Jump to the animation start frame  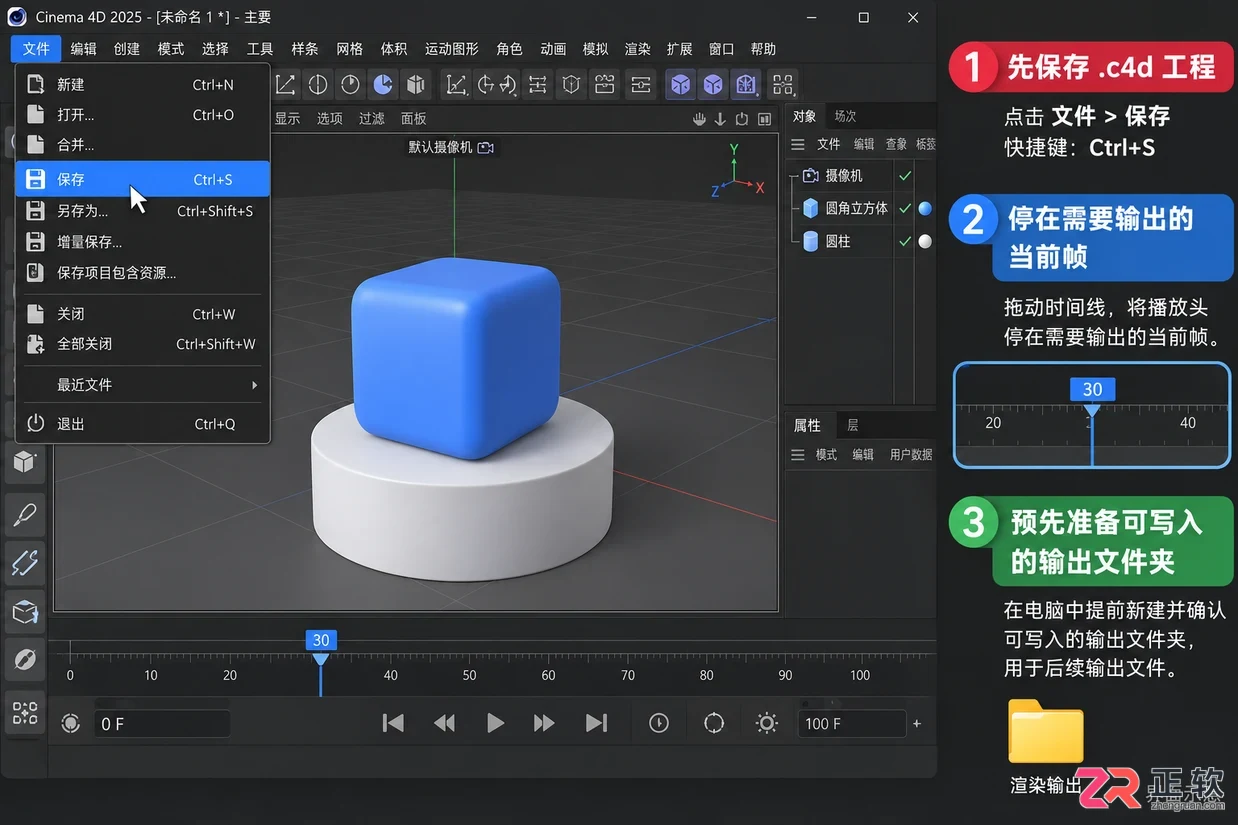(393, 723)
